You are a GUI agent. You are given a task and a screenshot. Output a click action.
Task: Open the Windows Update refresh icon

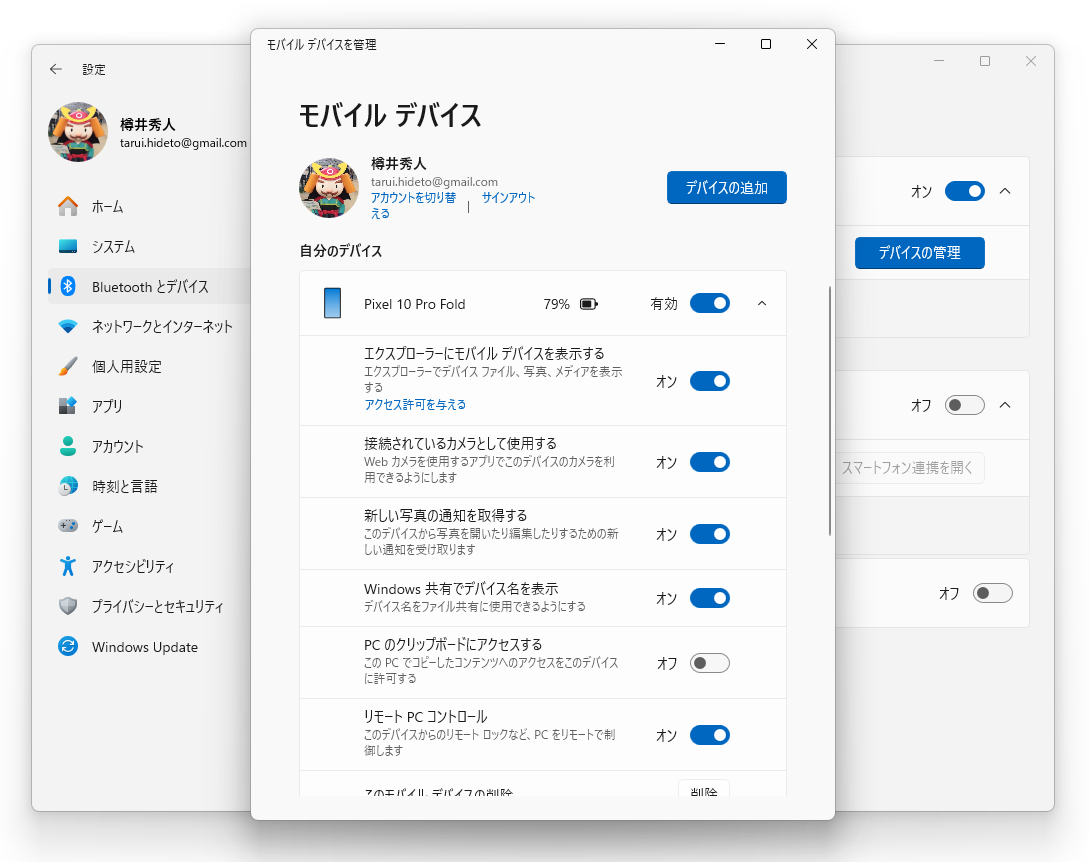tap(68, 647)
